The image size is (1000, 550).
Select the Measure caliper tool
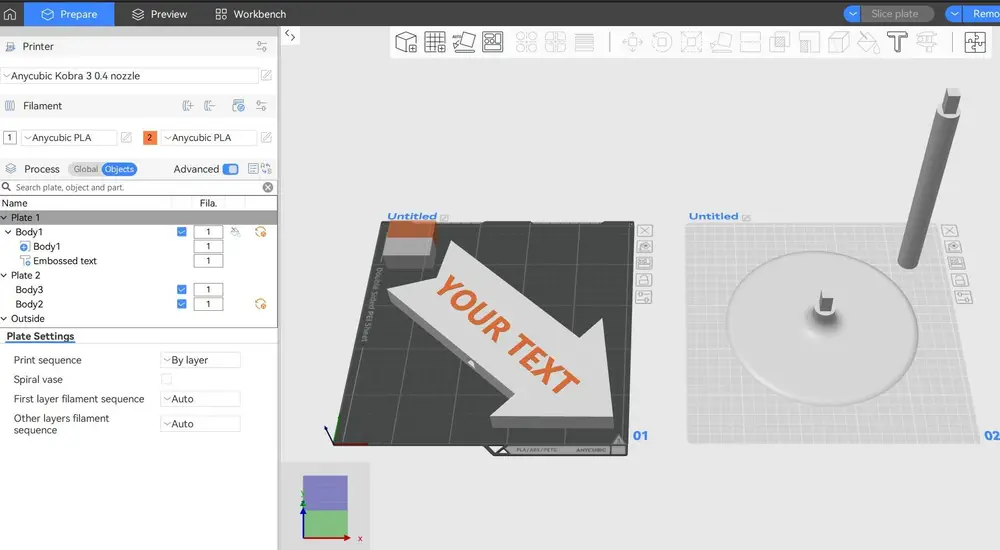click(x=927, y=42)
